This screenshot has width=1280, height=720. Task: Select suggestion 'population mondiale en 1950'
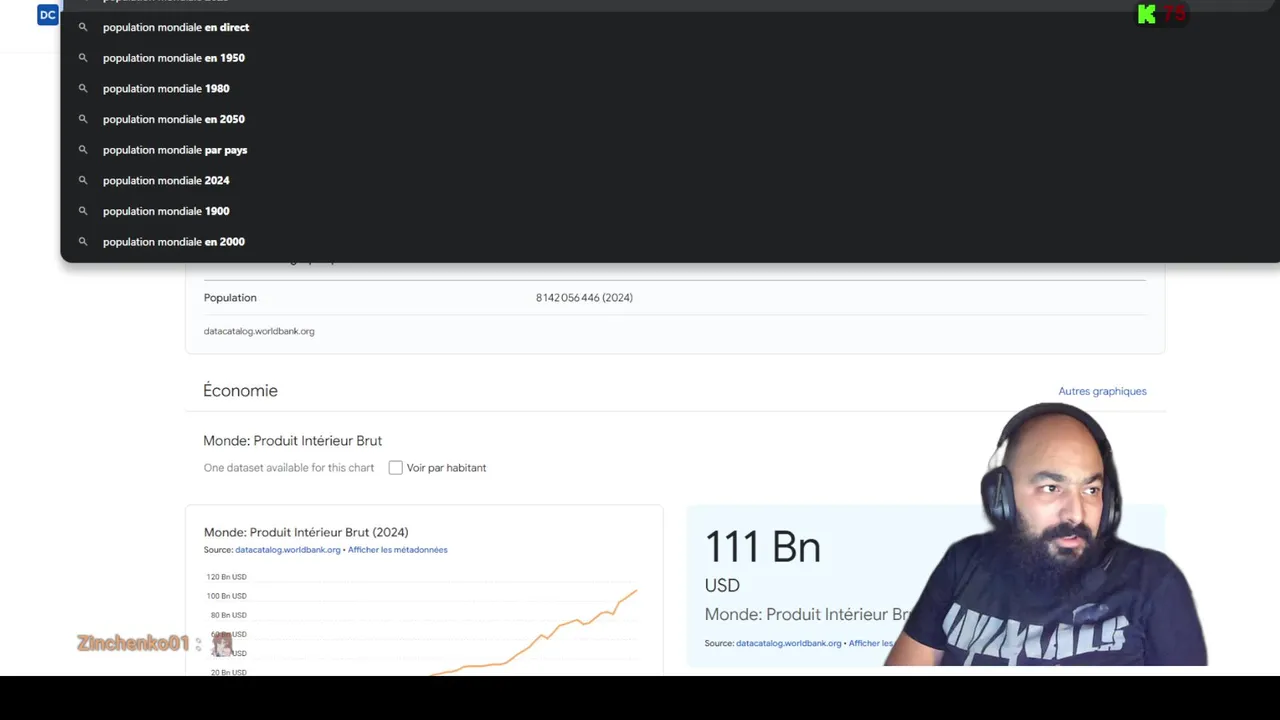[670, 58]
